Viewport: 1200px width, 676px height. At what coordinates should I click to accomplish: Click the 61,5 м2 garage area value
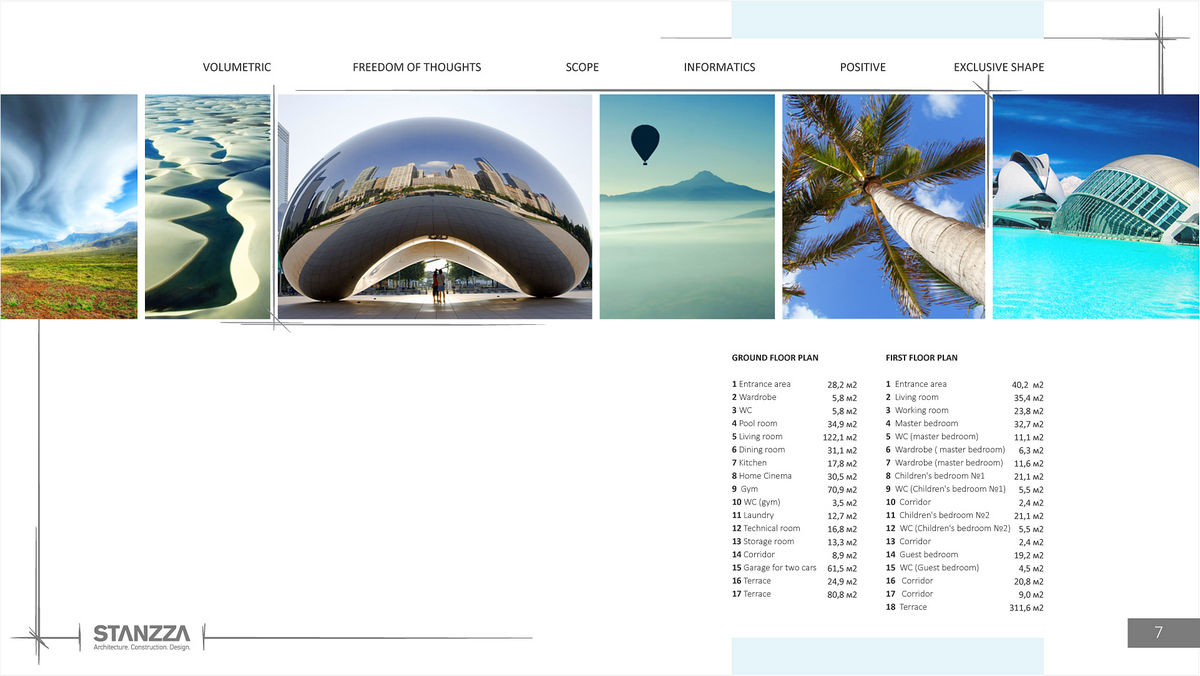pos(842,568)
